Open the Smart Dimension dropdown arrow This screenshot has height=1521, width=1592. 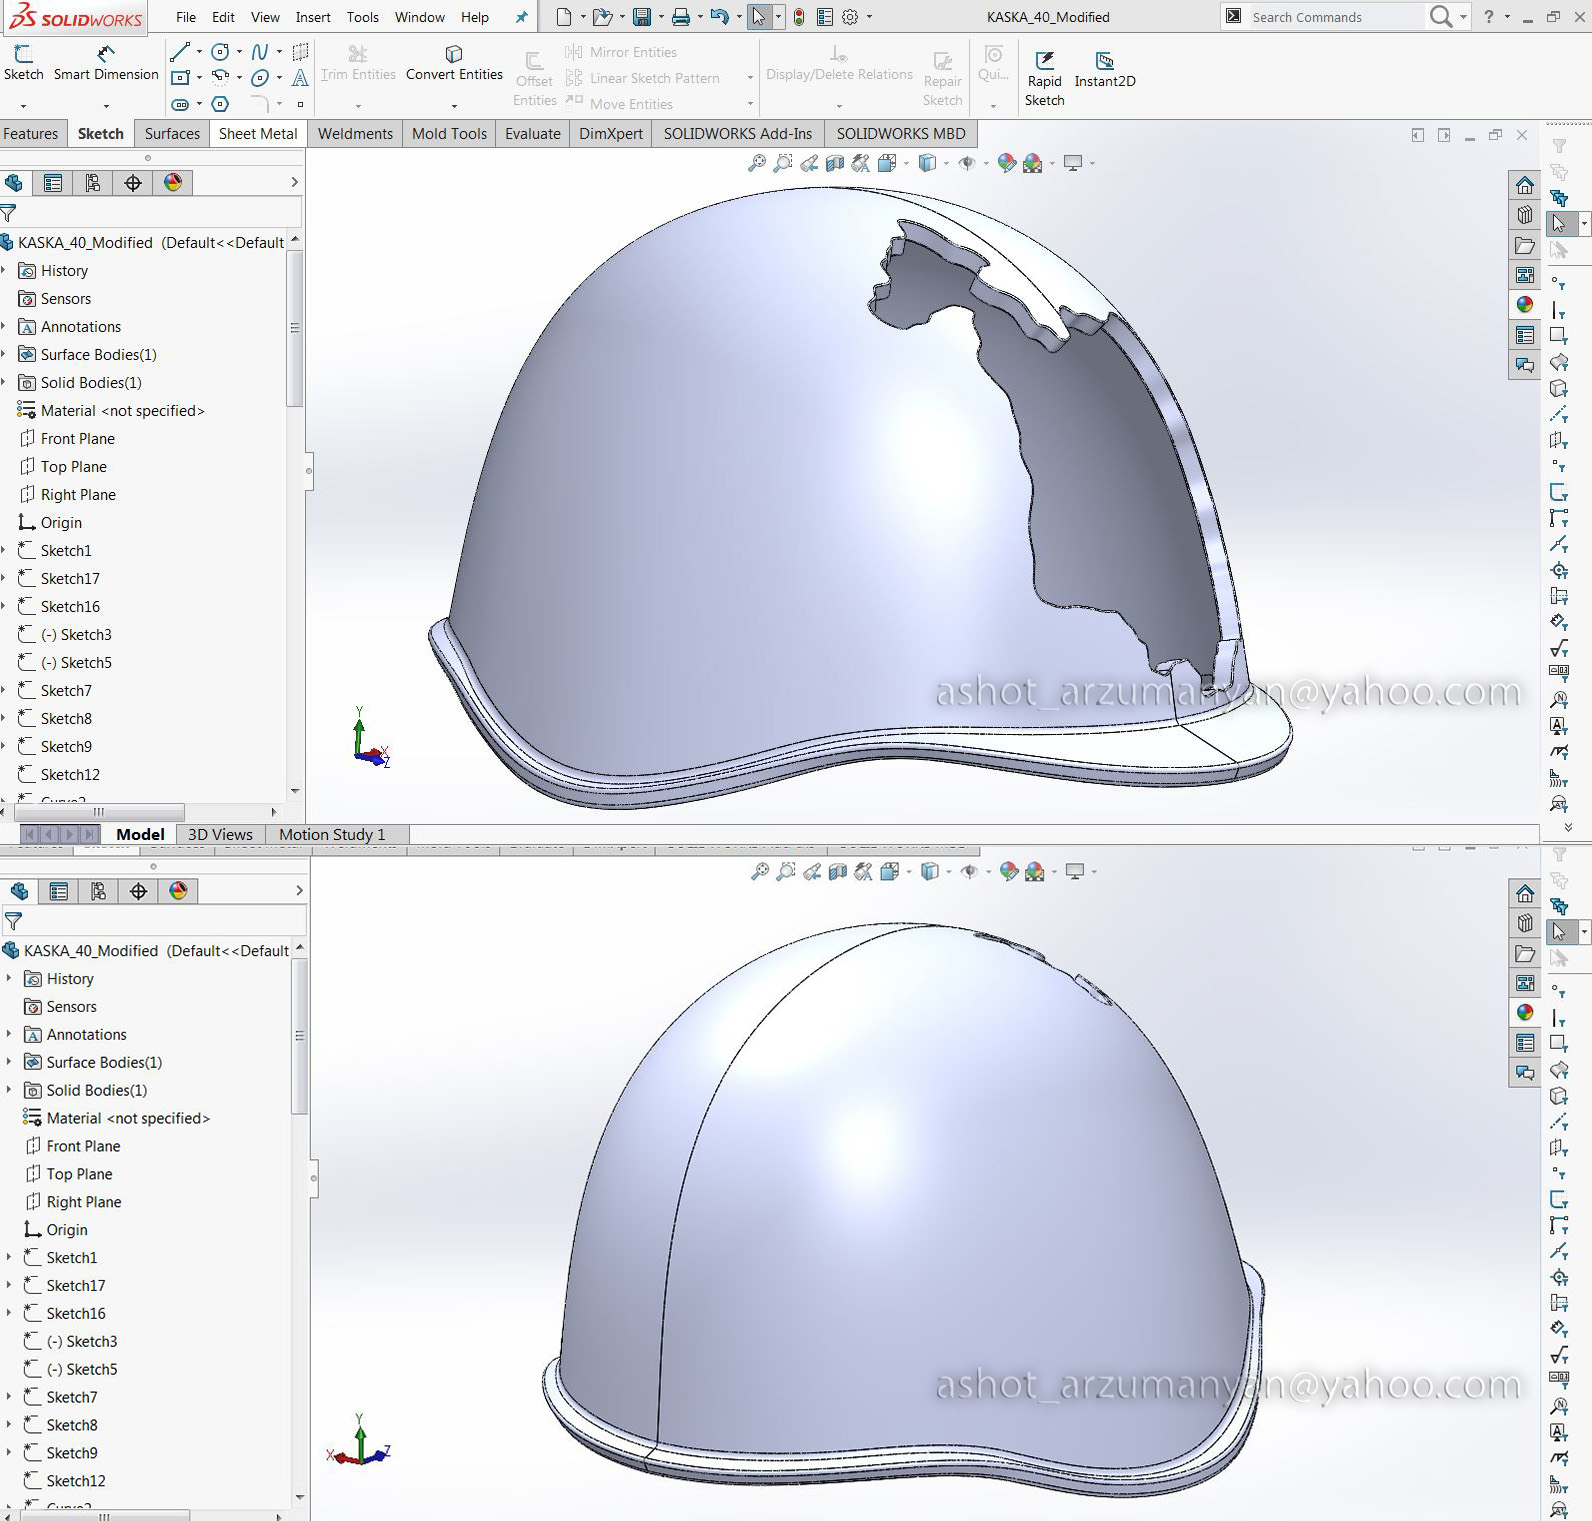(x=106, y=105)
